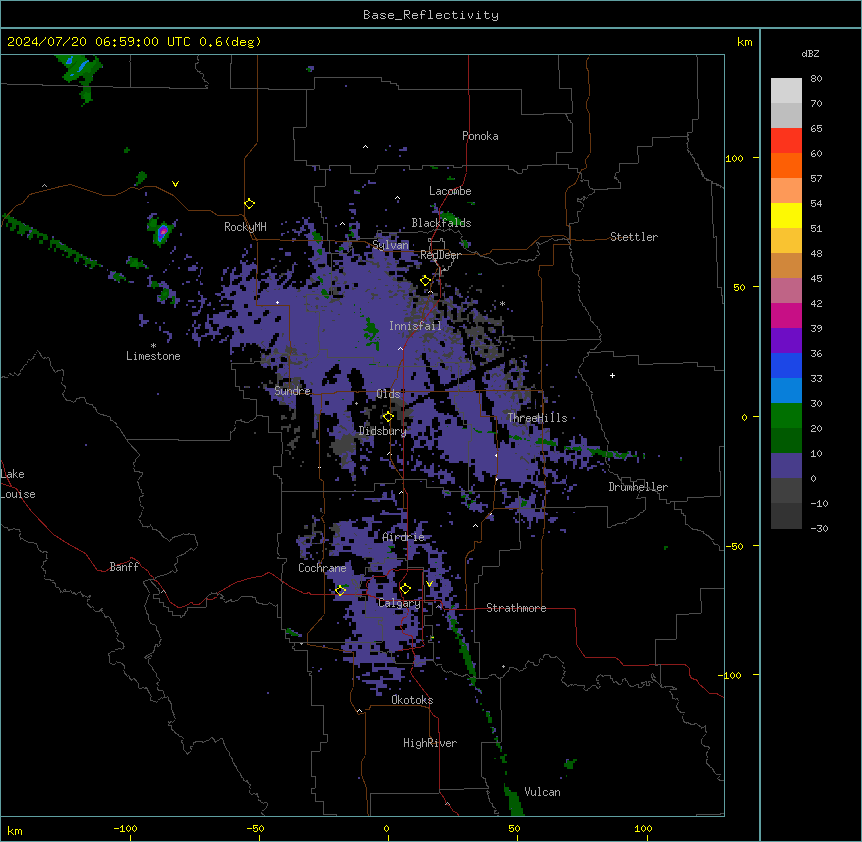Select the blue 33-36 dBZ legend color
This screenshot has width=862, height=842.
pyautogui.click(x=786, y=365)
